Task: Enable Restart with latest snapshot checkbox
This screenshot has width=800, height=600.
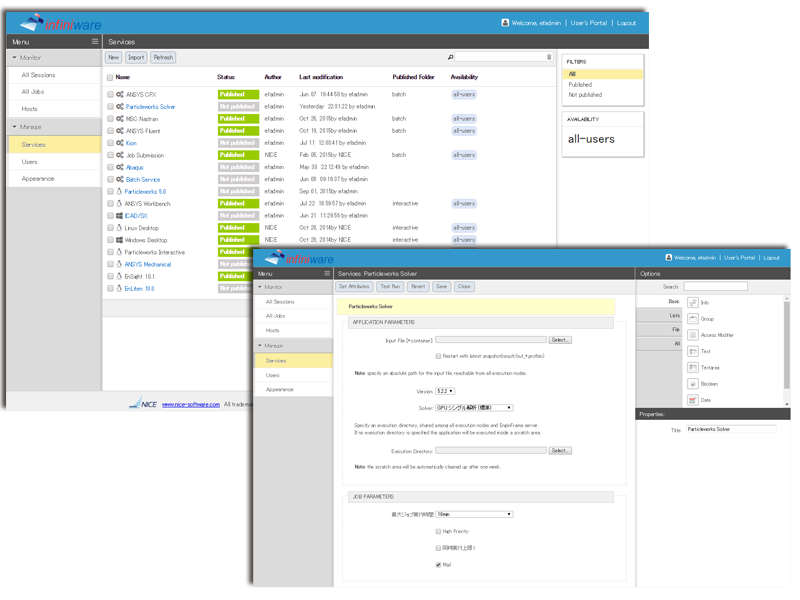Action: pos(438,356)
